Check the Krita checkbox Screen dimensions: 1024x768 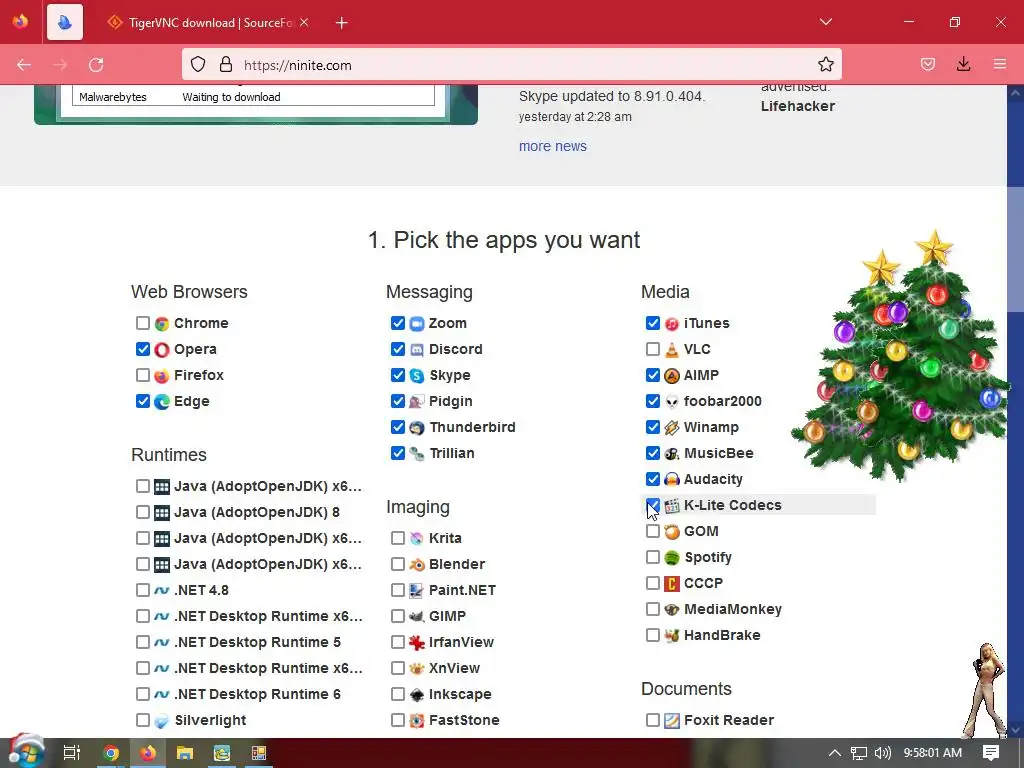click(398, 537)
